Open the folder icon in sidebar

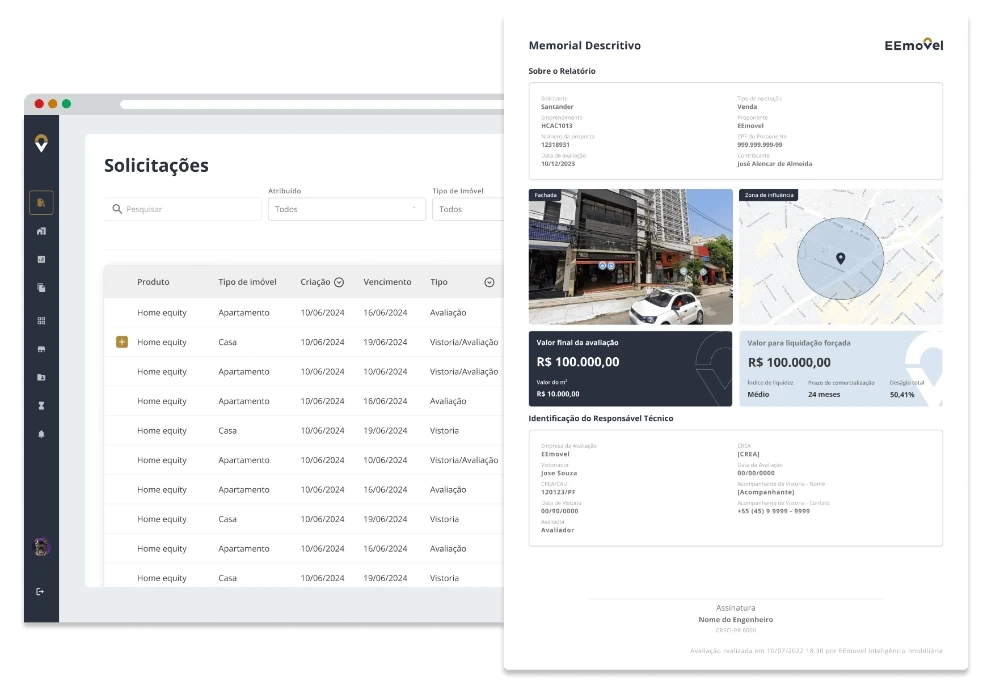point(41,377)
